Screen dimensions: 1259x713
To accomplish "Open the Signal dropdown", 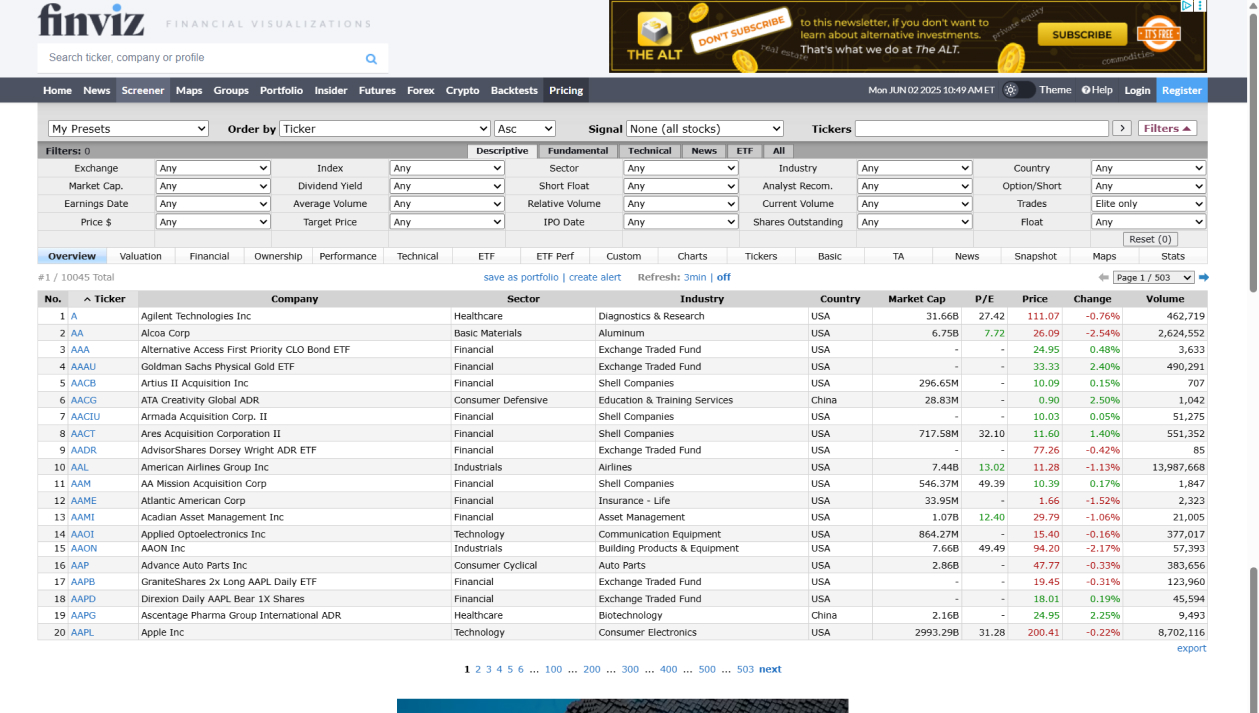I will point(705,129).
